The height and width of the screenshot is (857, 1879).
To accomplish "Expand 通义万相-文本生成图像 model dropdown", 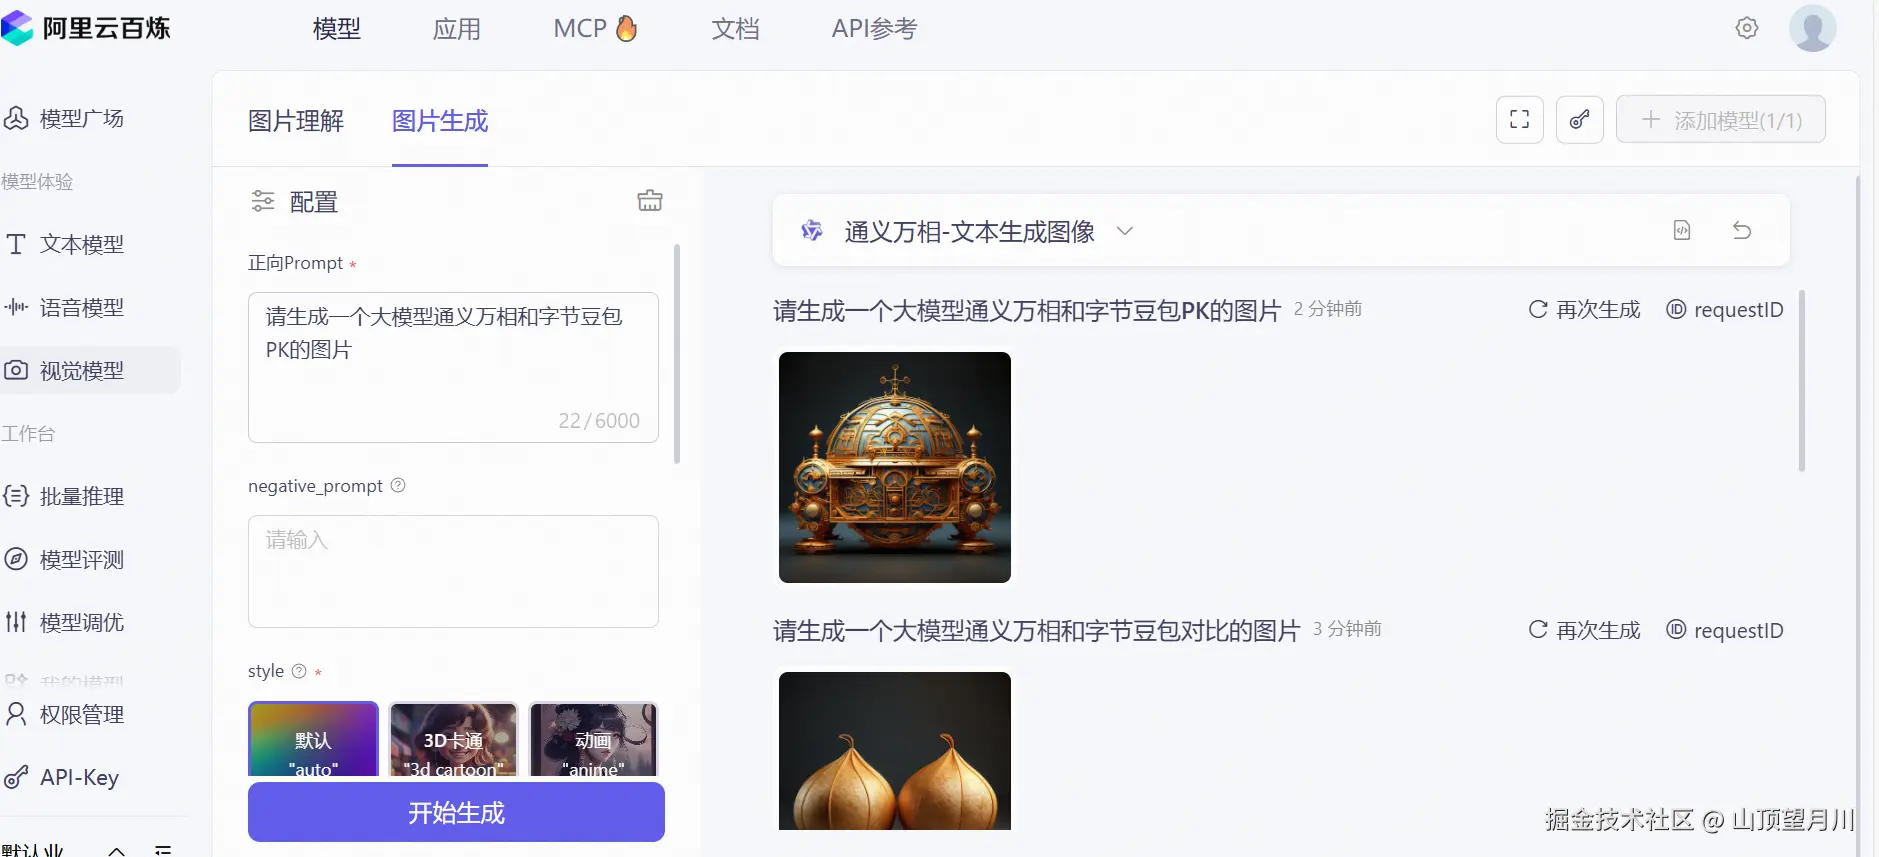I will (x=1125, y=231).
